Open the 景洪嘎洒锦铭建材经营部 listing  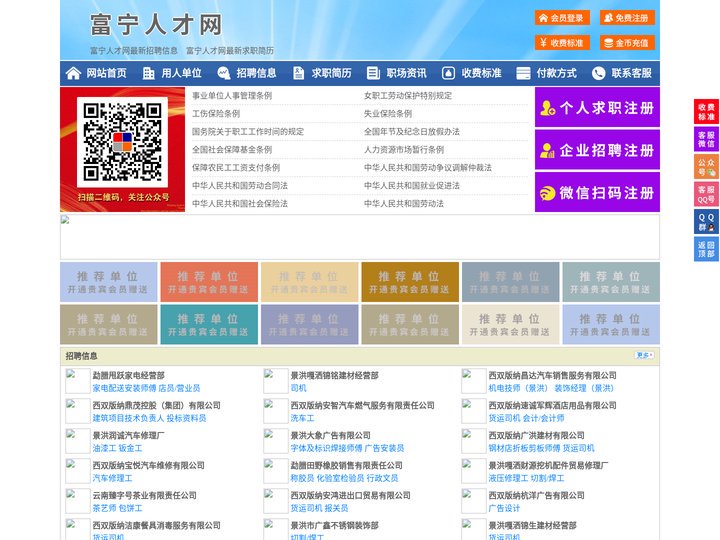point(335,375)
